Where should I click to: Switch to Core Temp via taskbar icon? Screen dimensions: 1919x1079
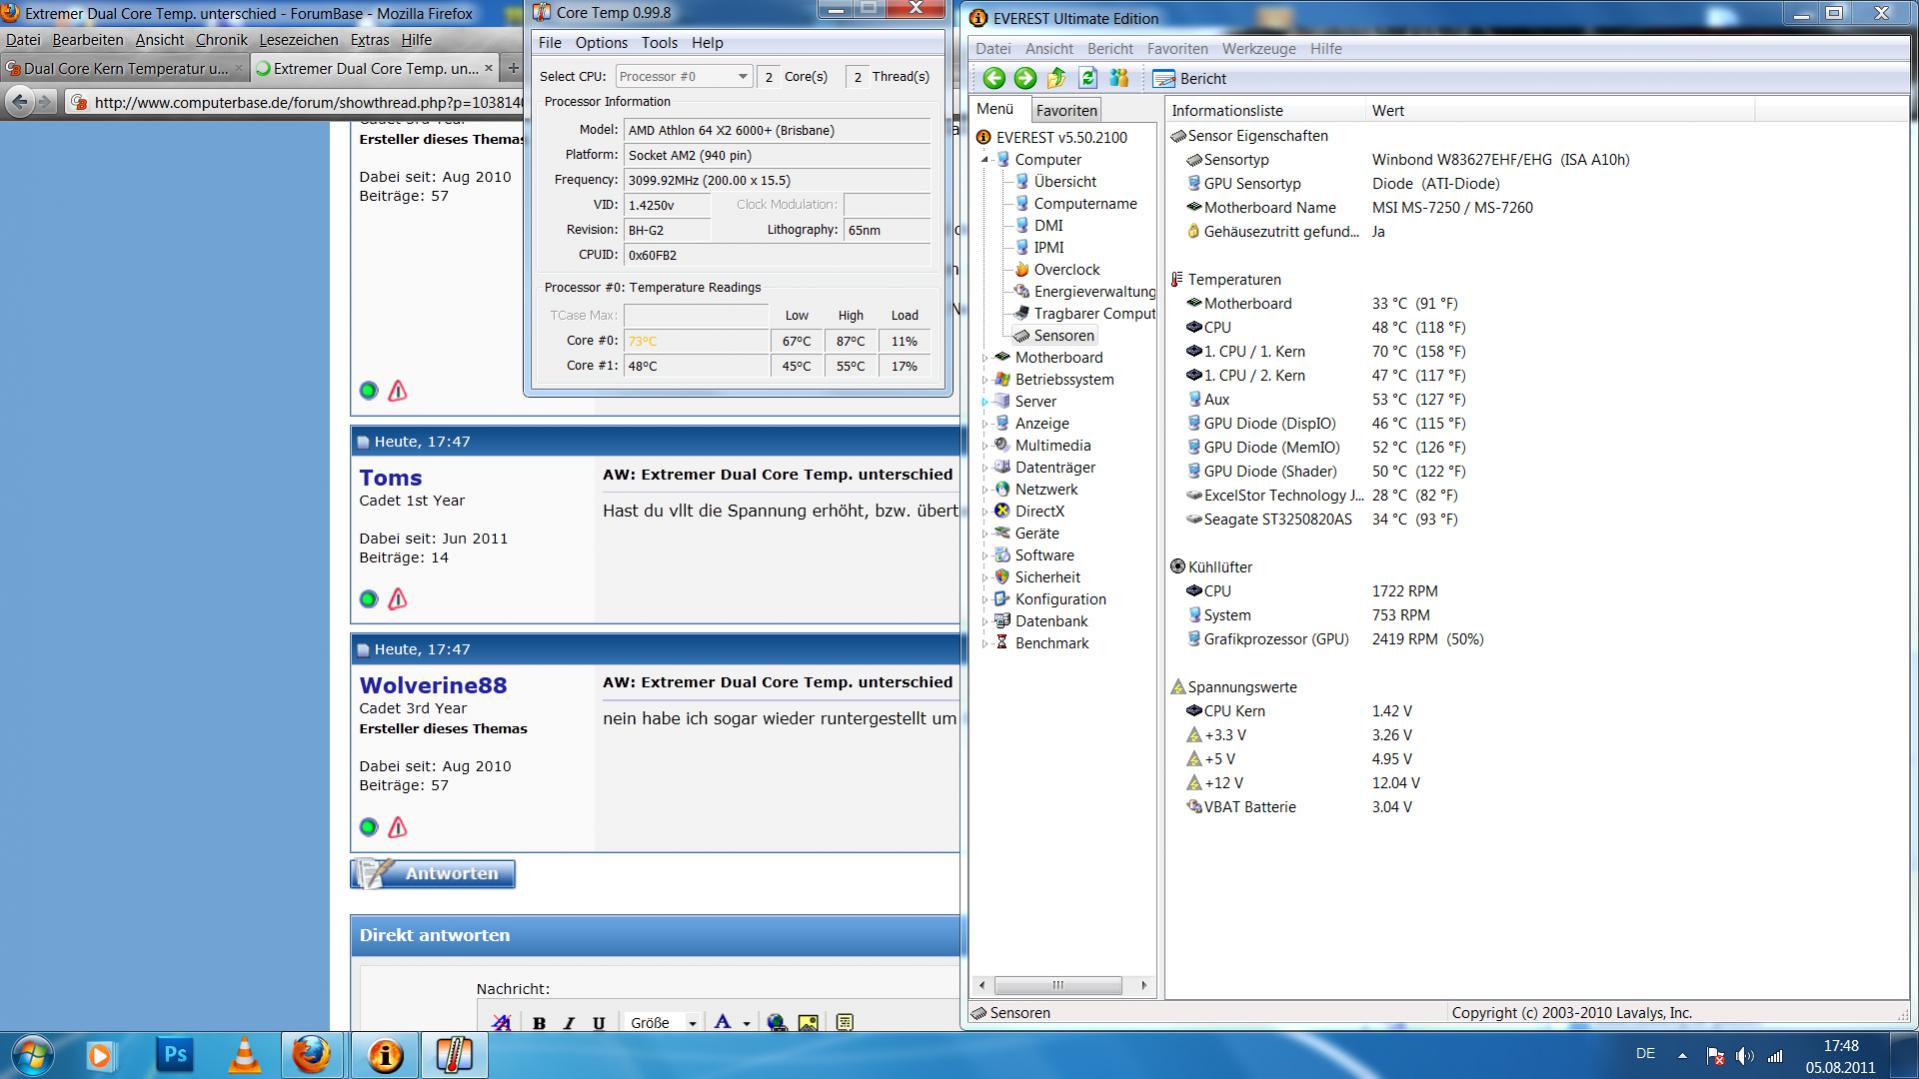pos(454,1055)
